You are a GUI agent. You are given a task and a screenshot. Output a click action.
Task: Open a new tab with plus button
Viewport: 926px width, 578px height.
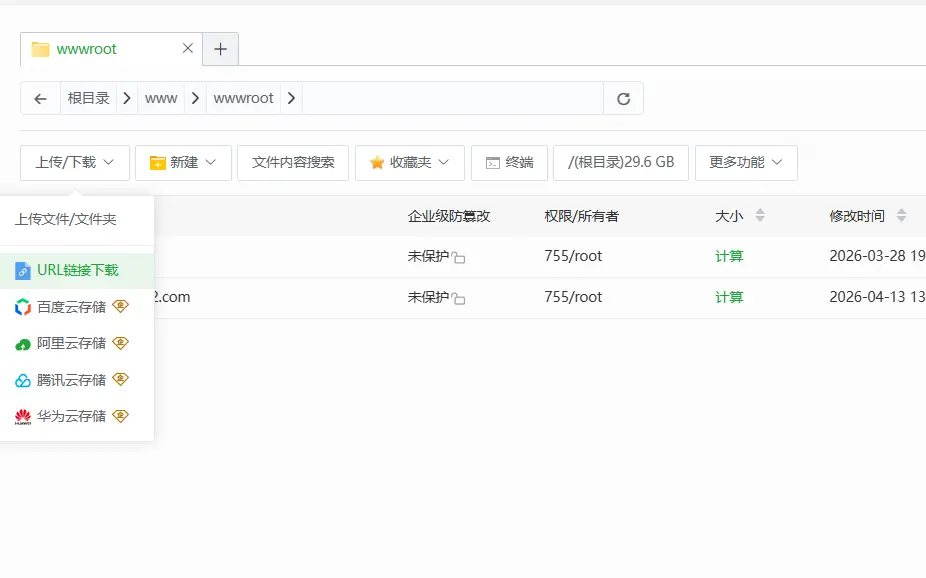220,49
